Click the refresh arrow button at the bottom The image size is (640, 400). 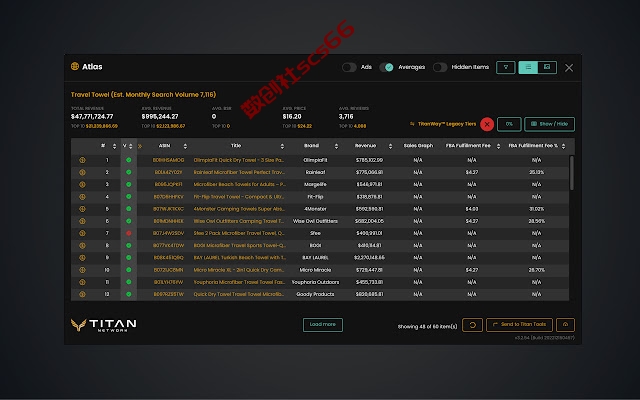(x=473, y=325)
